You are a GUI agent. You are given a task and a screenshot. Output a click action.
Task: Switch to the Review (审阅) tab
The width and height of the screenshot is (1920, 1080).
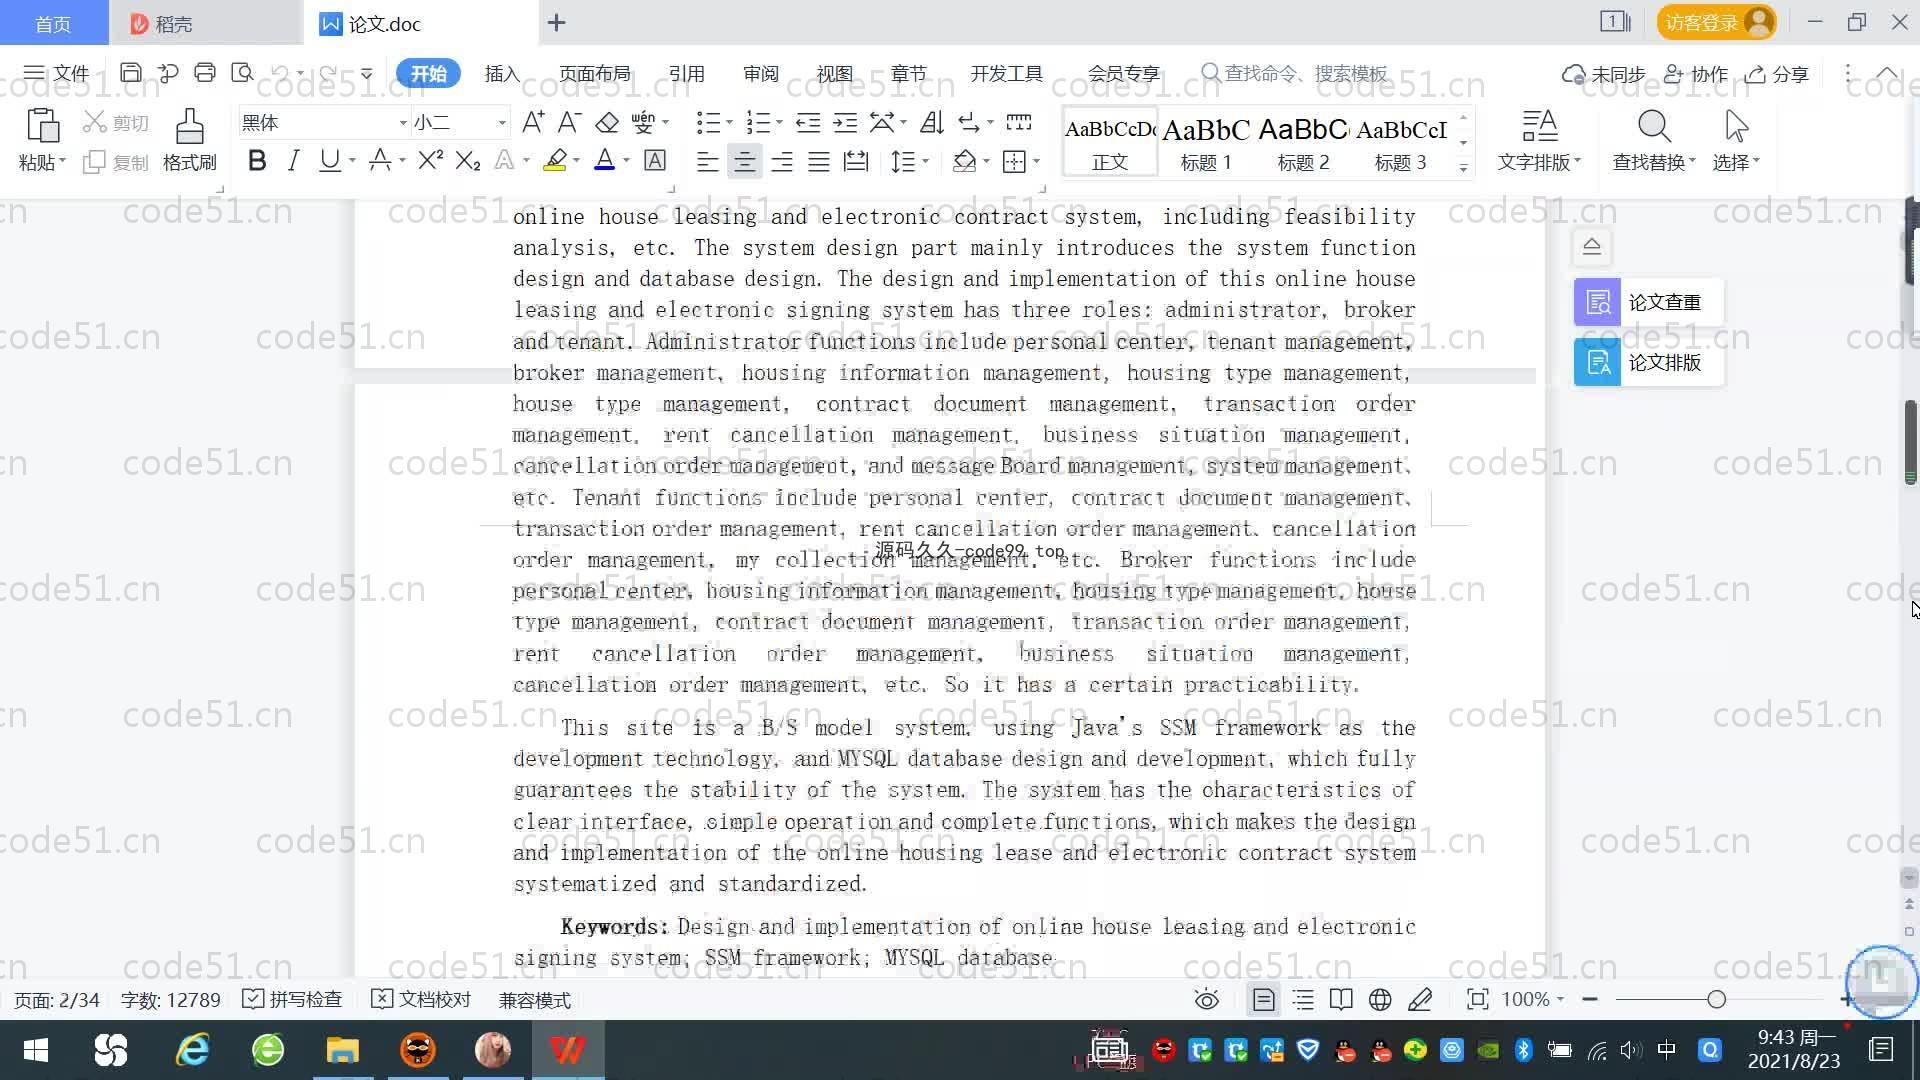click(x=760, y=73)
